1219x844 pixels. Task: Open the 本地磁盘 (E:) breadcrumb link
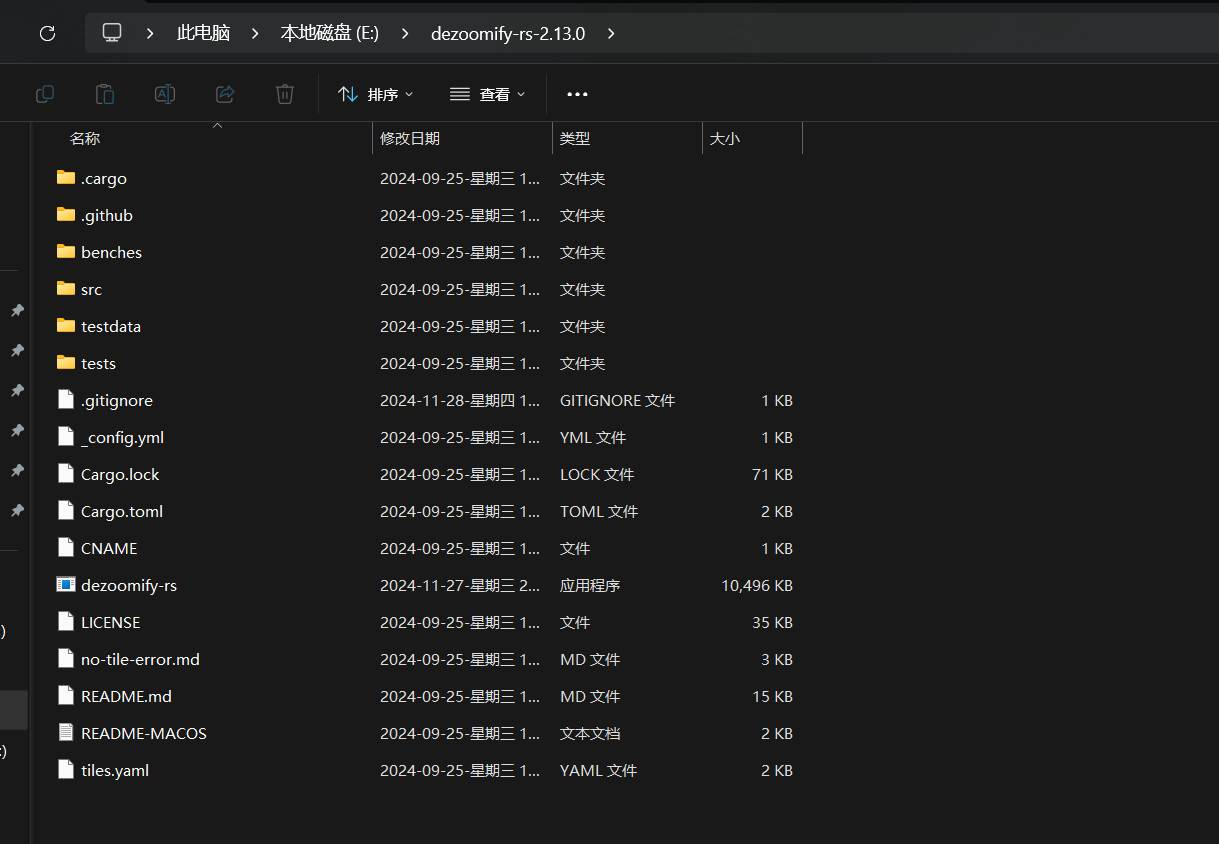coord(330,31)
